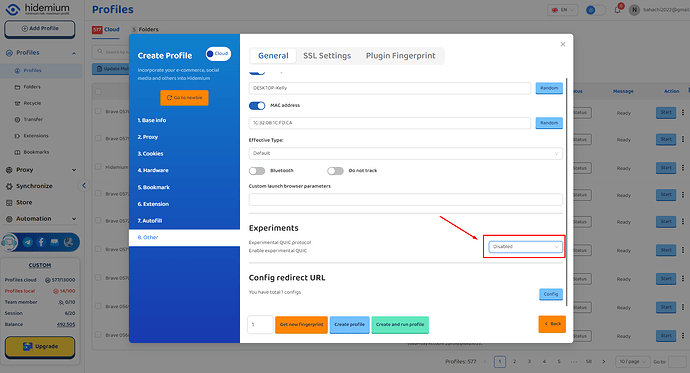Open the Telegram support icon
The height and width of the screenshot is (373, 690).
(28, 242)
